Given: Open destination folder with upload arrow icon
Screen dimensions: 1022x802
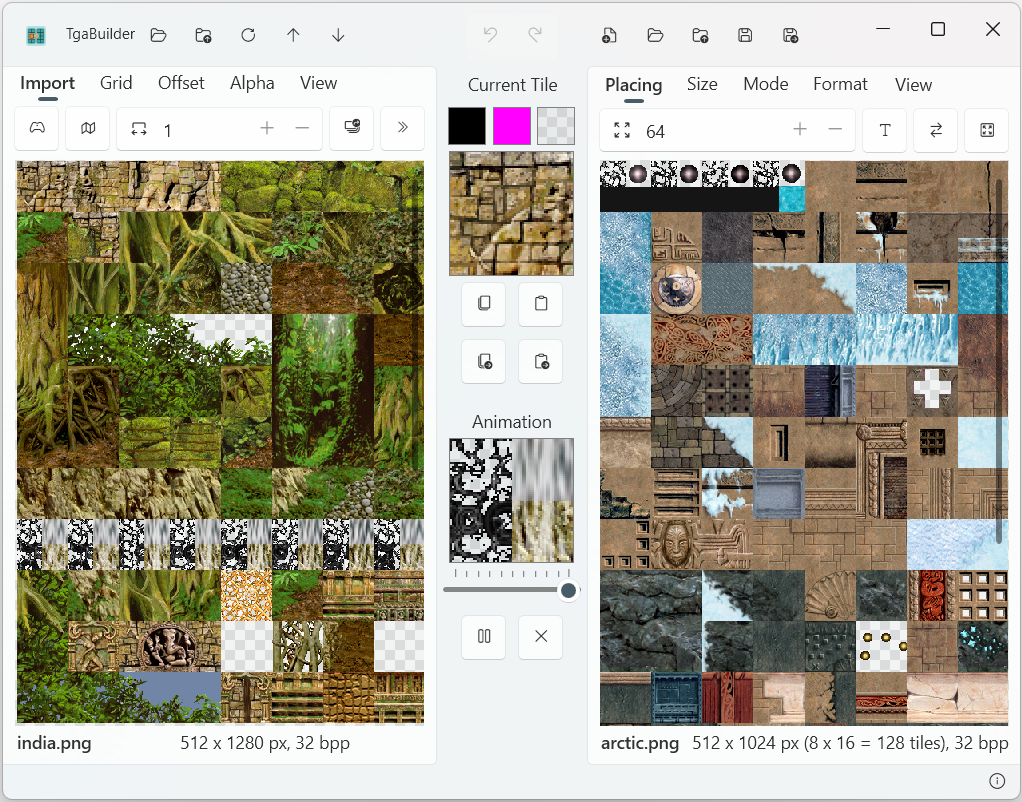Looking at the screenshot, I should point(700,35).
